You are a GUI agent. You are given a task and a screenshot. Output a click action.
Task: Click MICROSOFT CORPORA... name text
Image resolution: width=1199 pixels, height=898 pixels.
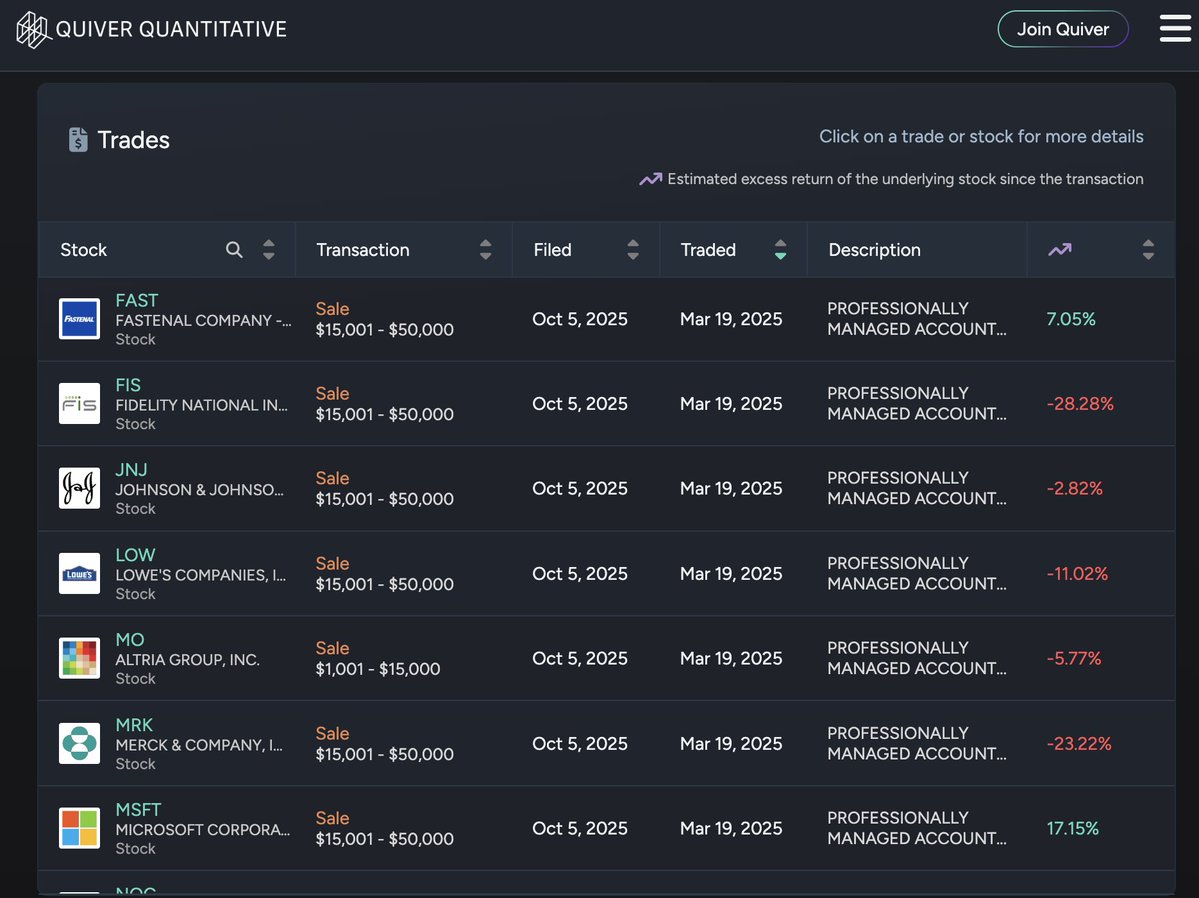(203, 830)
